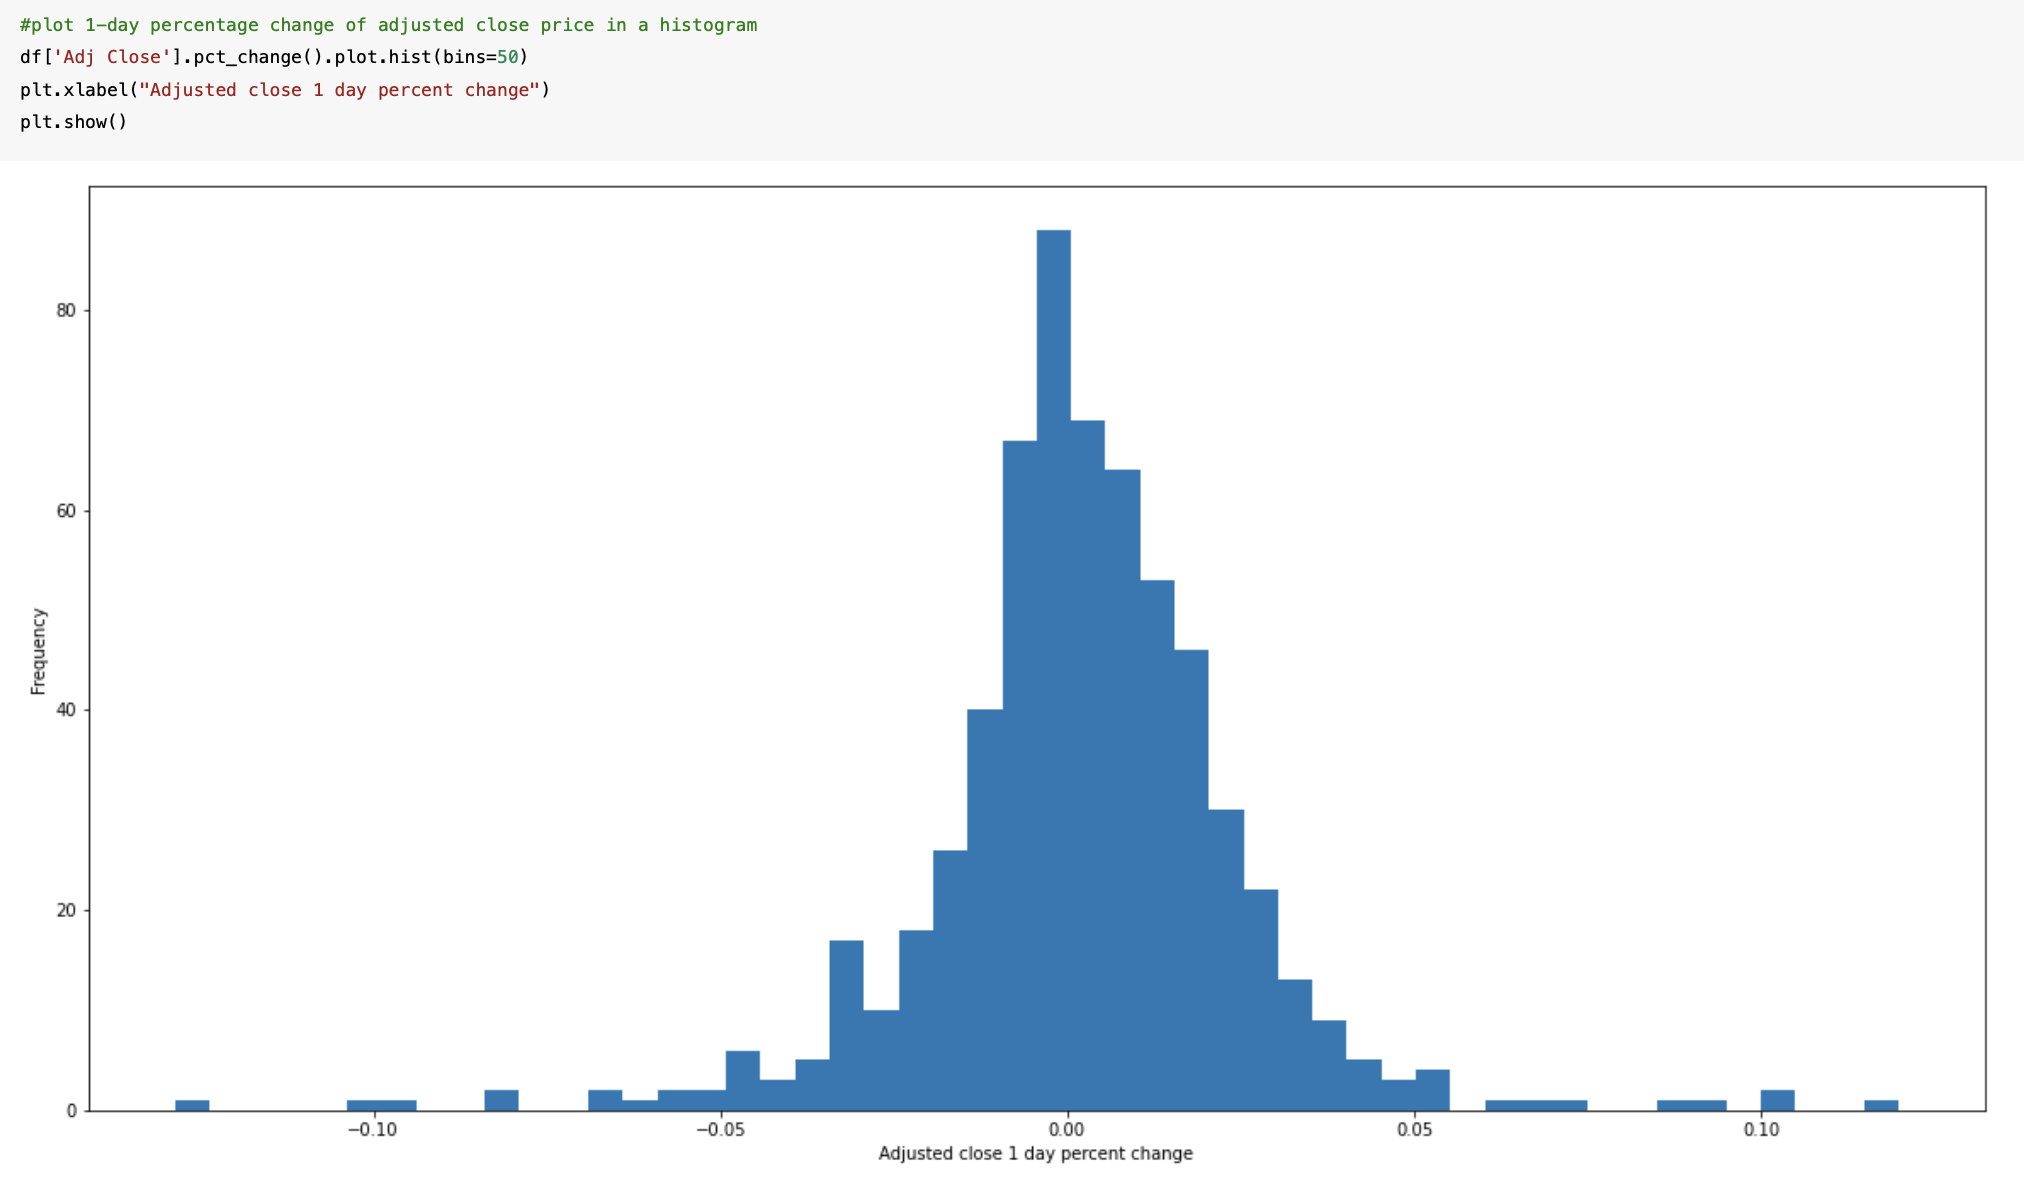2024x1200 pixels.
Task: Click the -0.10 tick label
Action: (372, 1129)
